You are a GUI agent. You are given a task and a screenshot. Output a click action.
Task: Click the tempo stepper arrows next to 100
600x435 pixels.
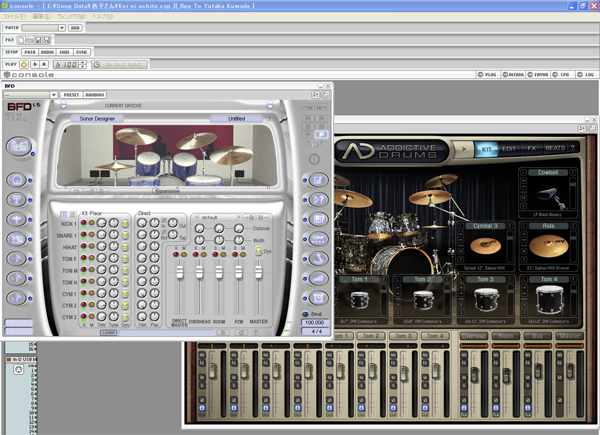83,64
